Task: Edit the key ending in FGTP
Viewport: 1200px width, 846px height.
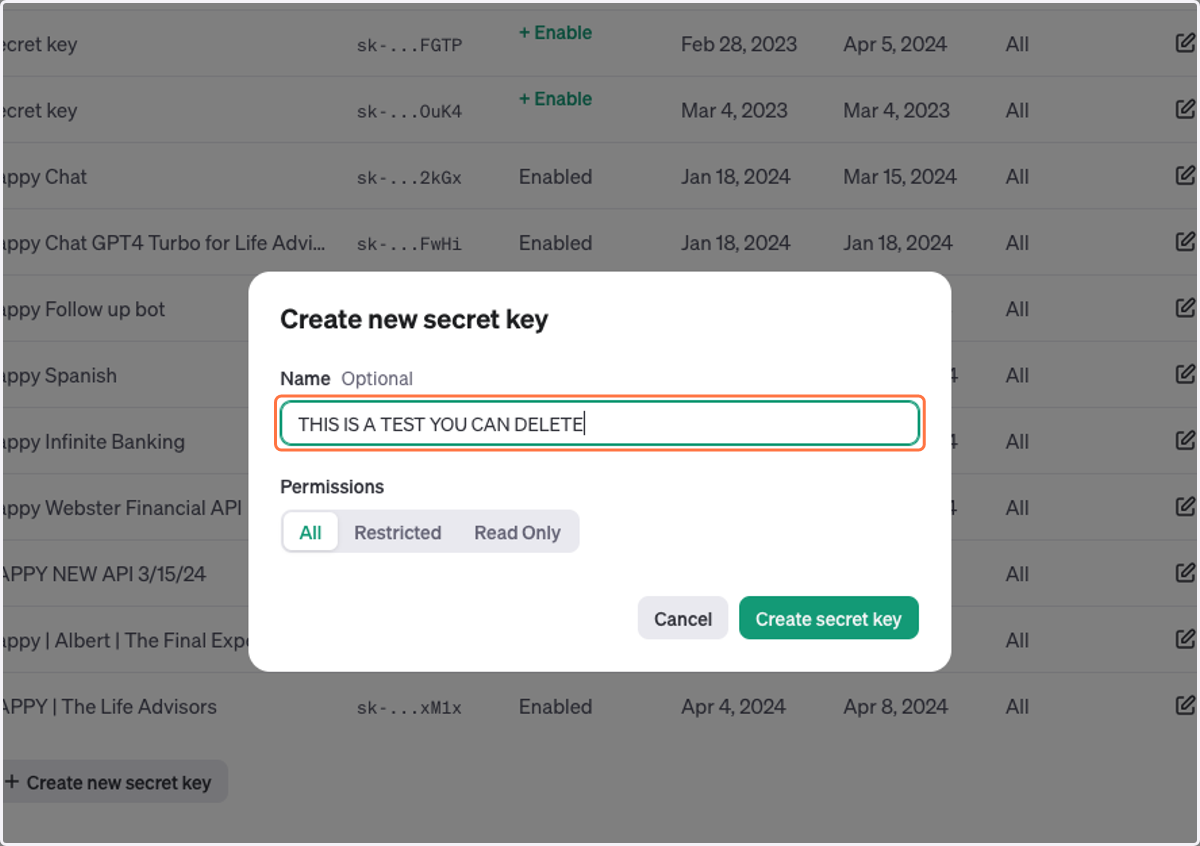Action: pos(1185,43)
